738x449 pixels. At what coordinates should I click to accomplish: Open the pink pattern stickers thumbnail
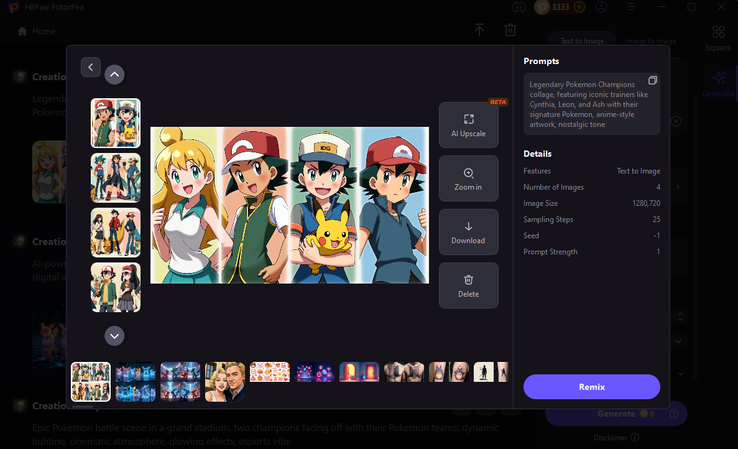pyautogui.click(x=270, y=372)
